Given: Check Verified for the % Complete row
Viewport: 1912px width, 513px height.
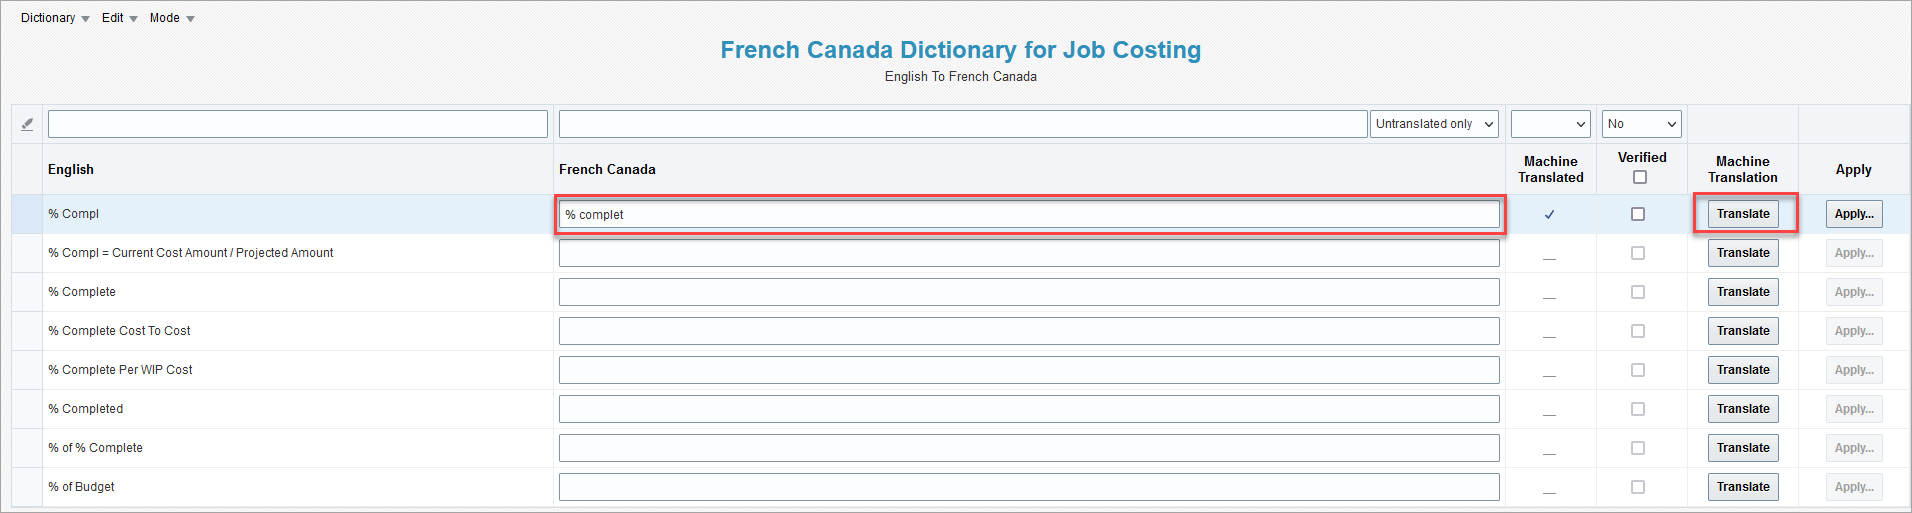Looking at the screenshot, I should 1638,292.
